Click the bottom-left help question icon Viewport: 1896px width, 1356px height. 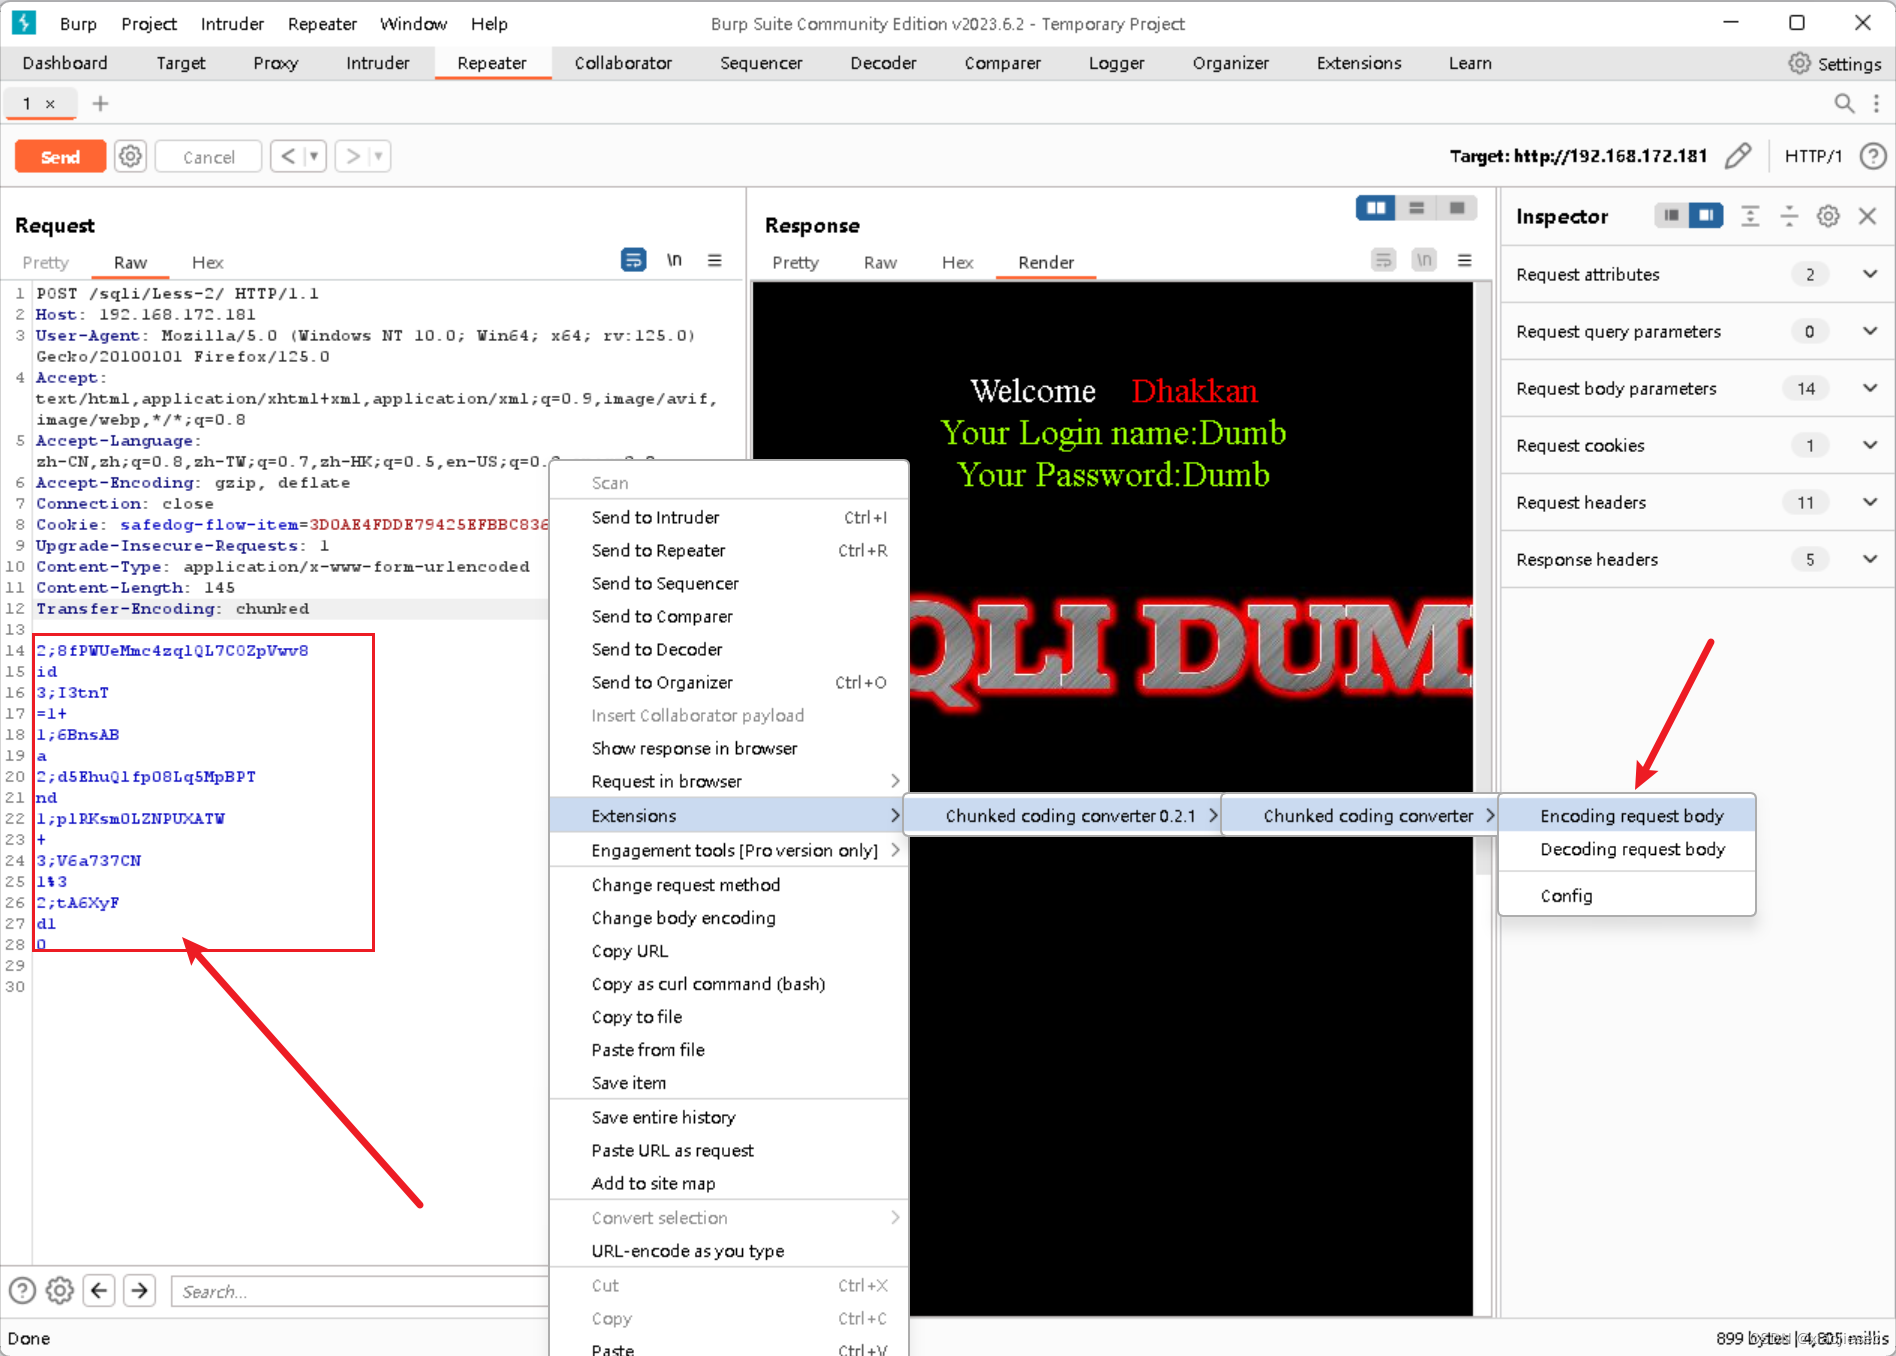click(22, 1290)
